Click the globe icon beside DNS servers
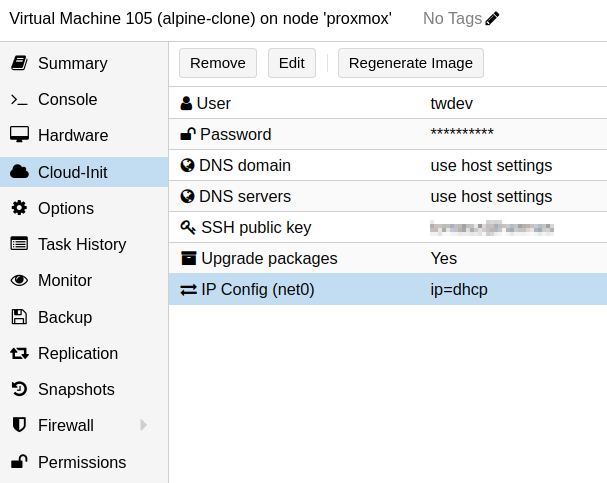 [187, 196]
